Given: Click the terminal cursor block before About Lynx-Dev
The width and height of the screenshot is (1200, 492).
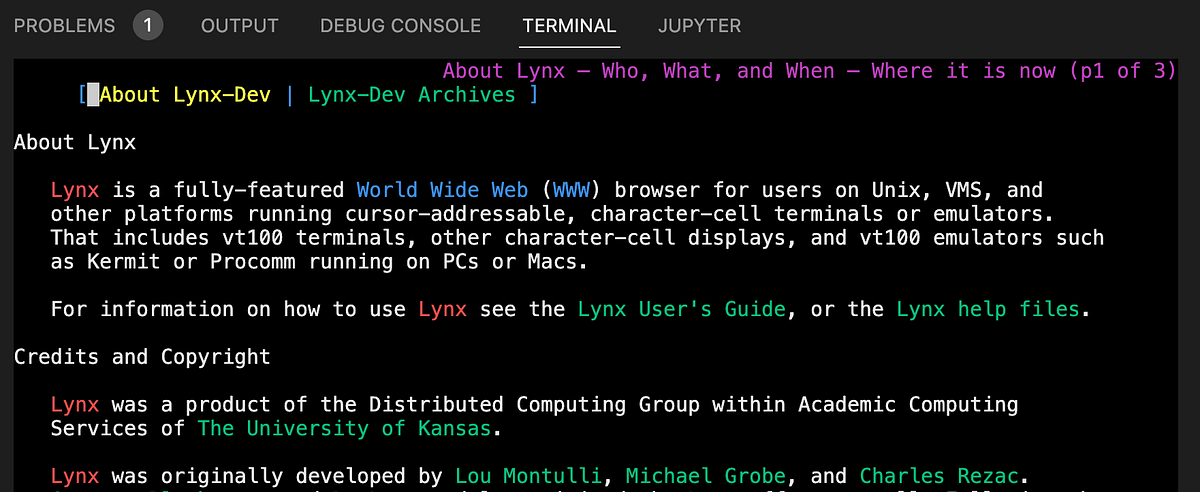Looking at the screenshot, I should (x=93, y=95).
